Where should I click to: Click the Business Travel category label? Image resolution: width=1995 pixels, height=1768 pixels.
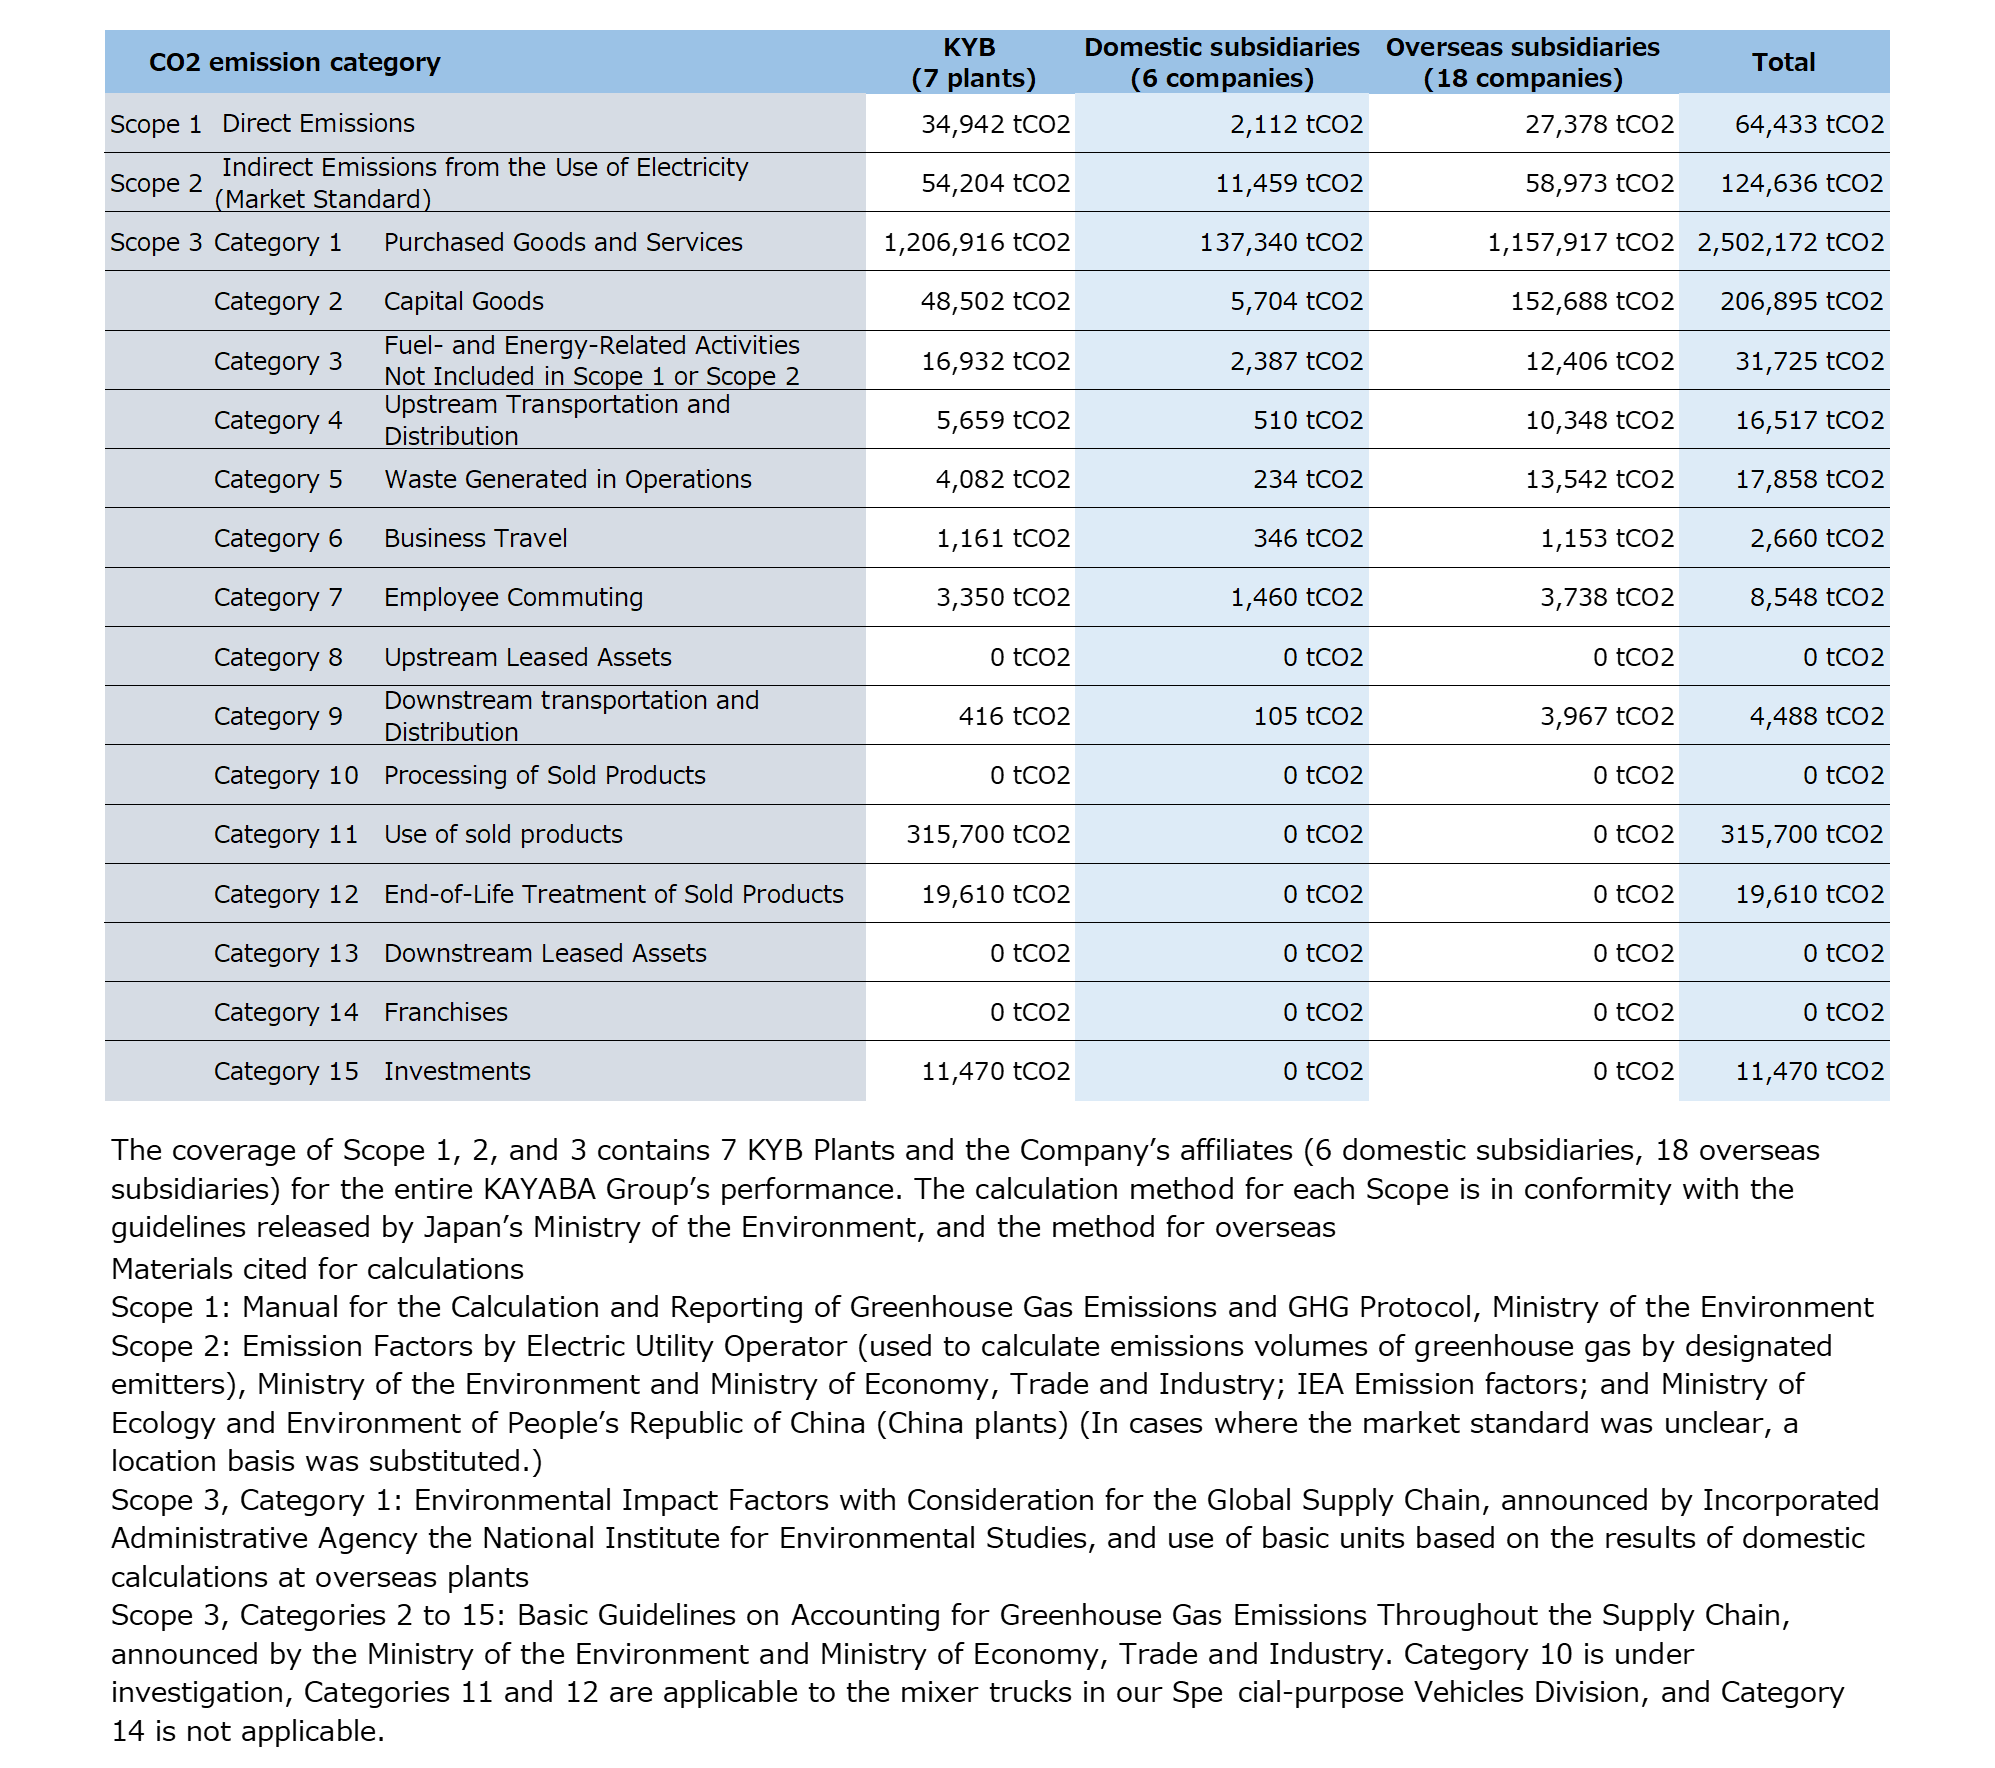475,538
